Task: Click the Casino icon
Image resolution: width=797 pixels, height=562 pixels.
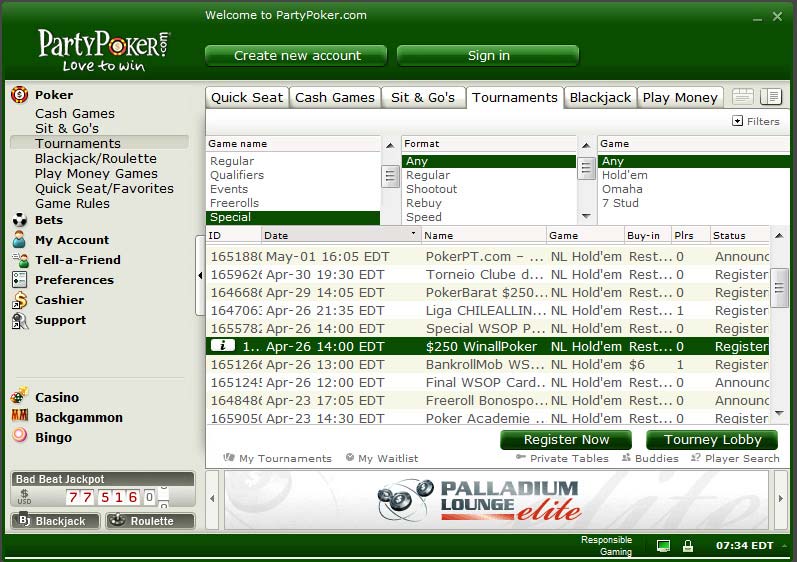Action: click(x=19, y=396)
